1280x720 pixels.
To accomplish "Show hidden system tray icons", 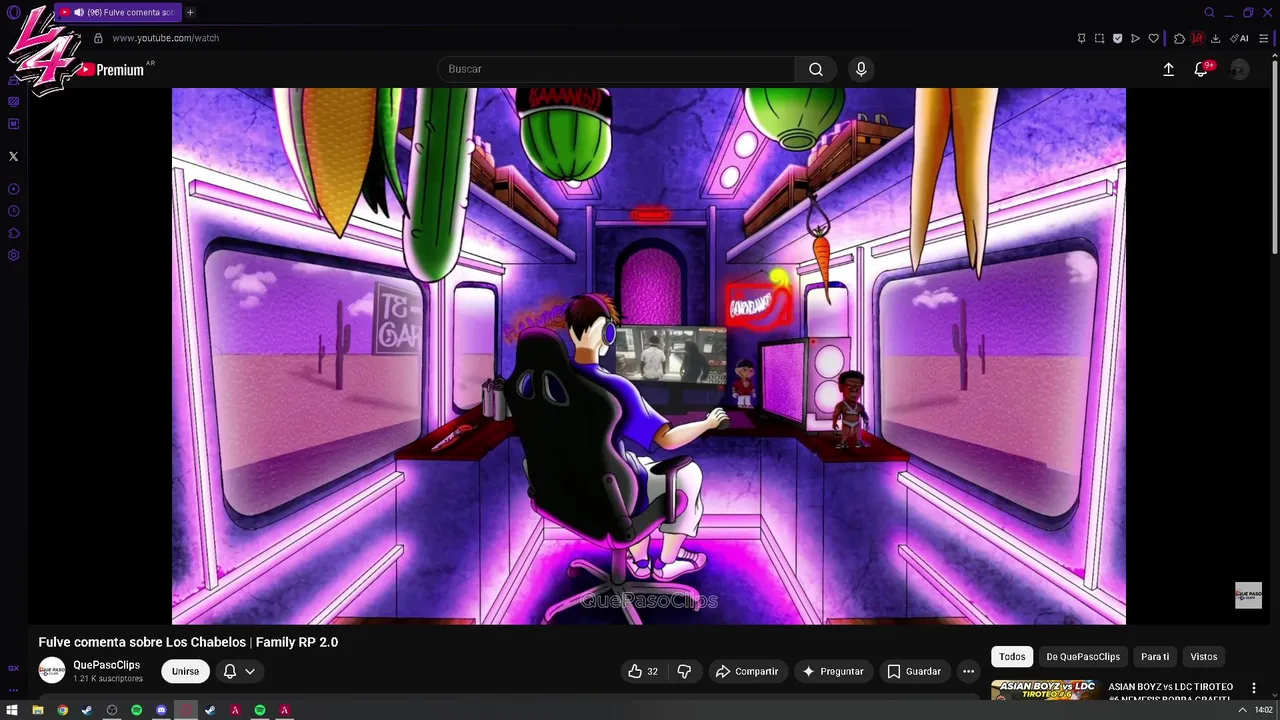I will [x=1242, y=710].
